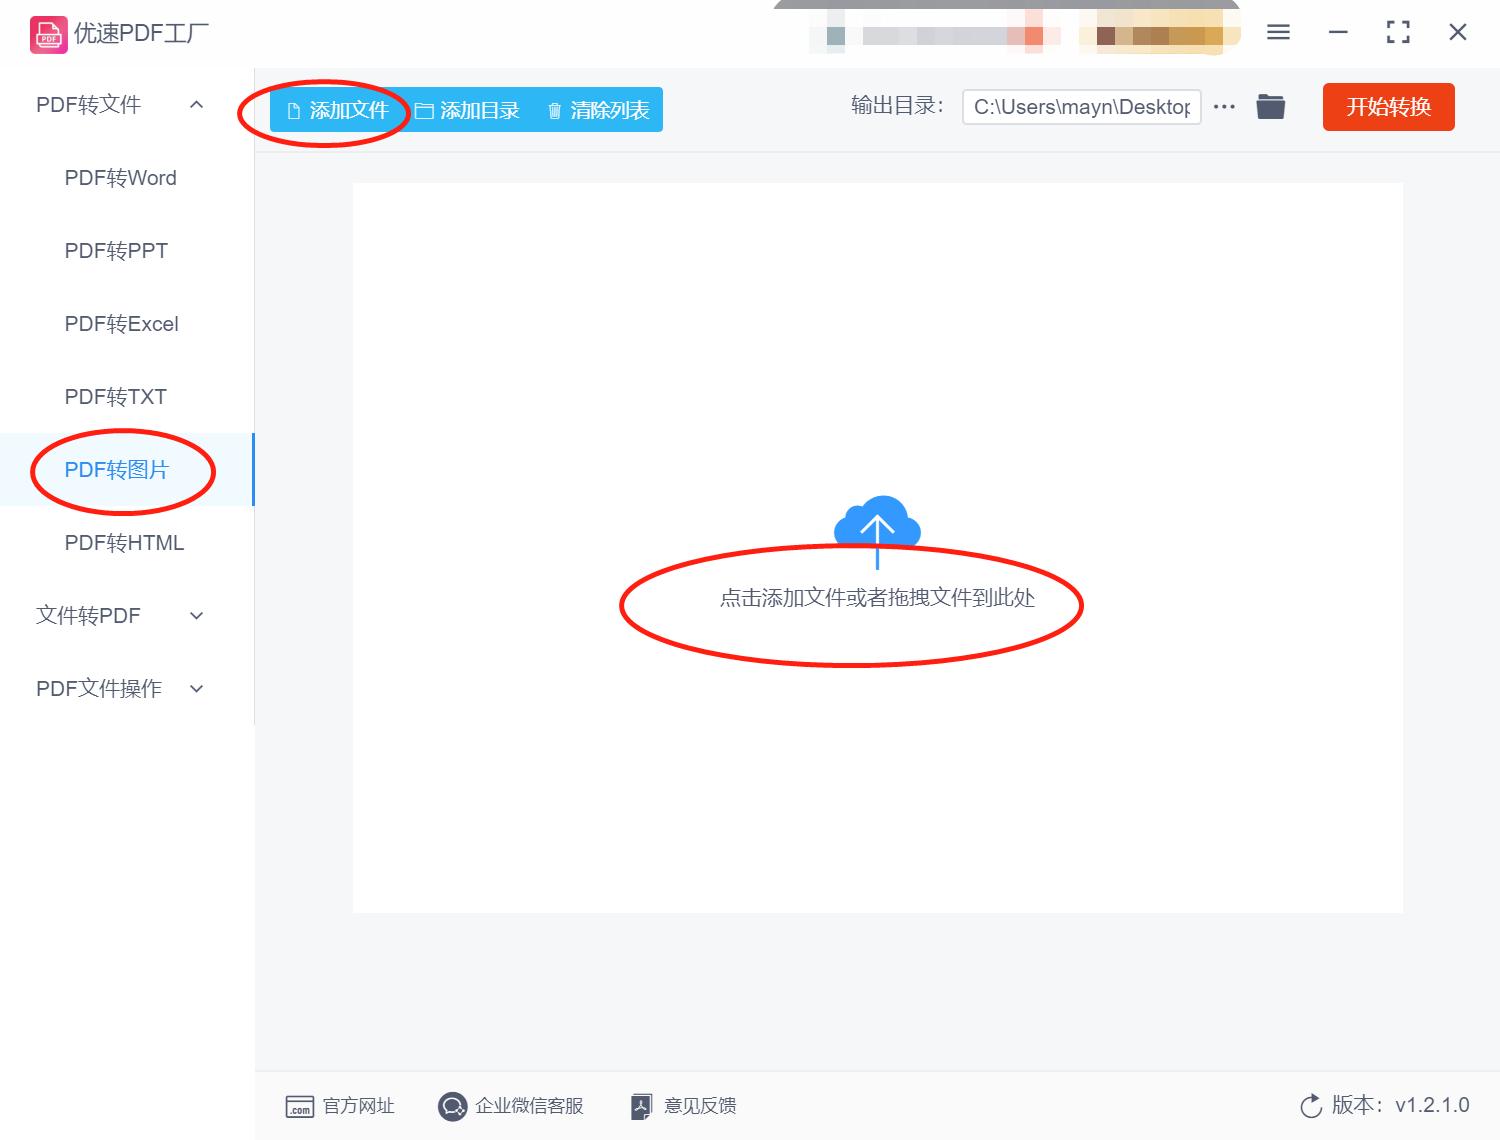
Task: Select the 添加文件 document icon
Action: pos(291,110)
